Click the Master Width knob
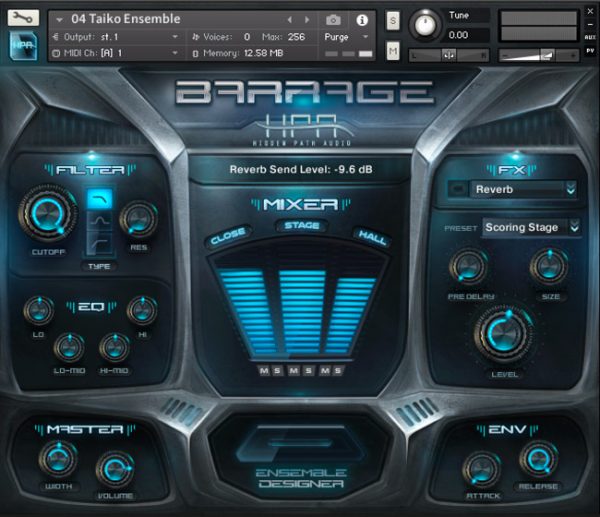Viewport: 600px width, 517px height. 58,460
